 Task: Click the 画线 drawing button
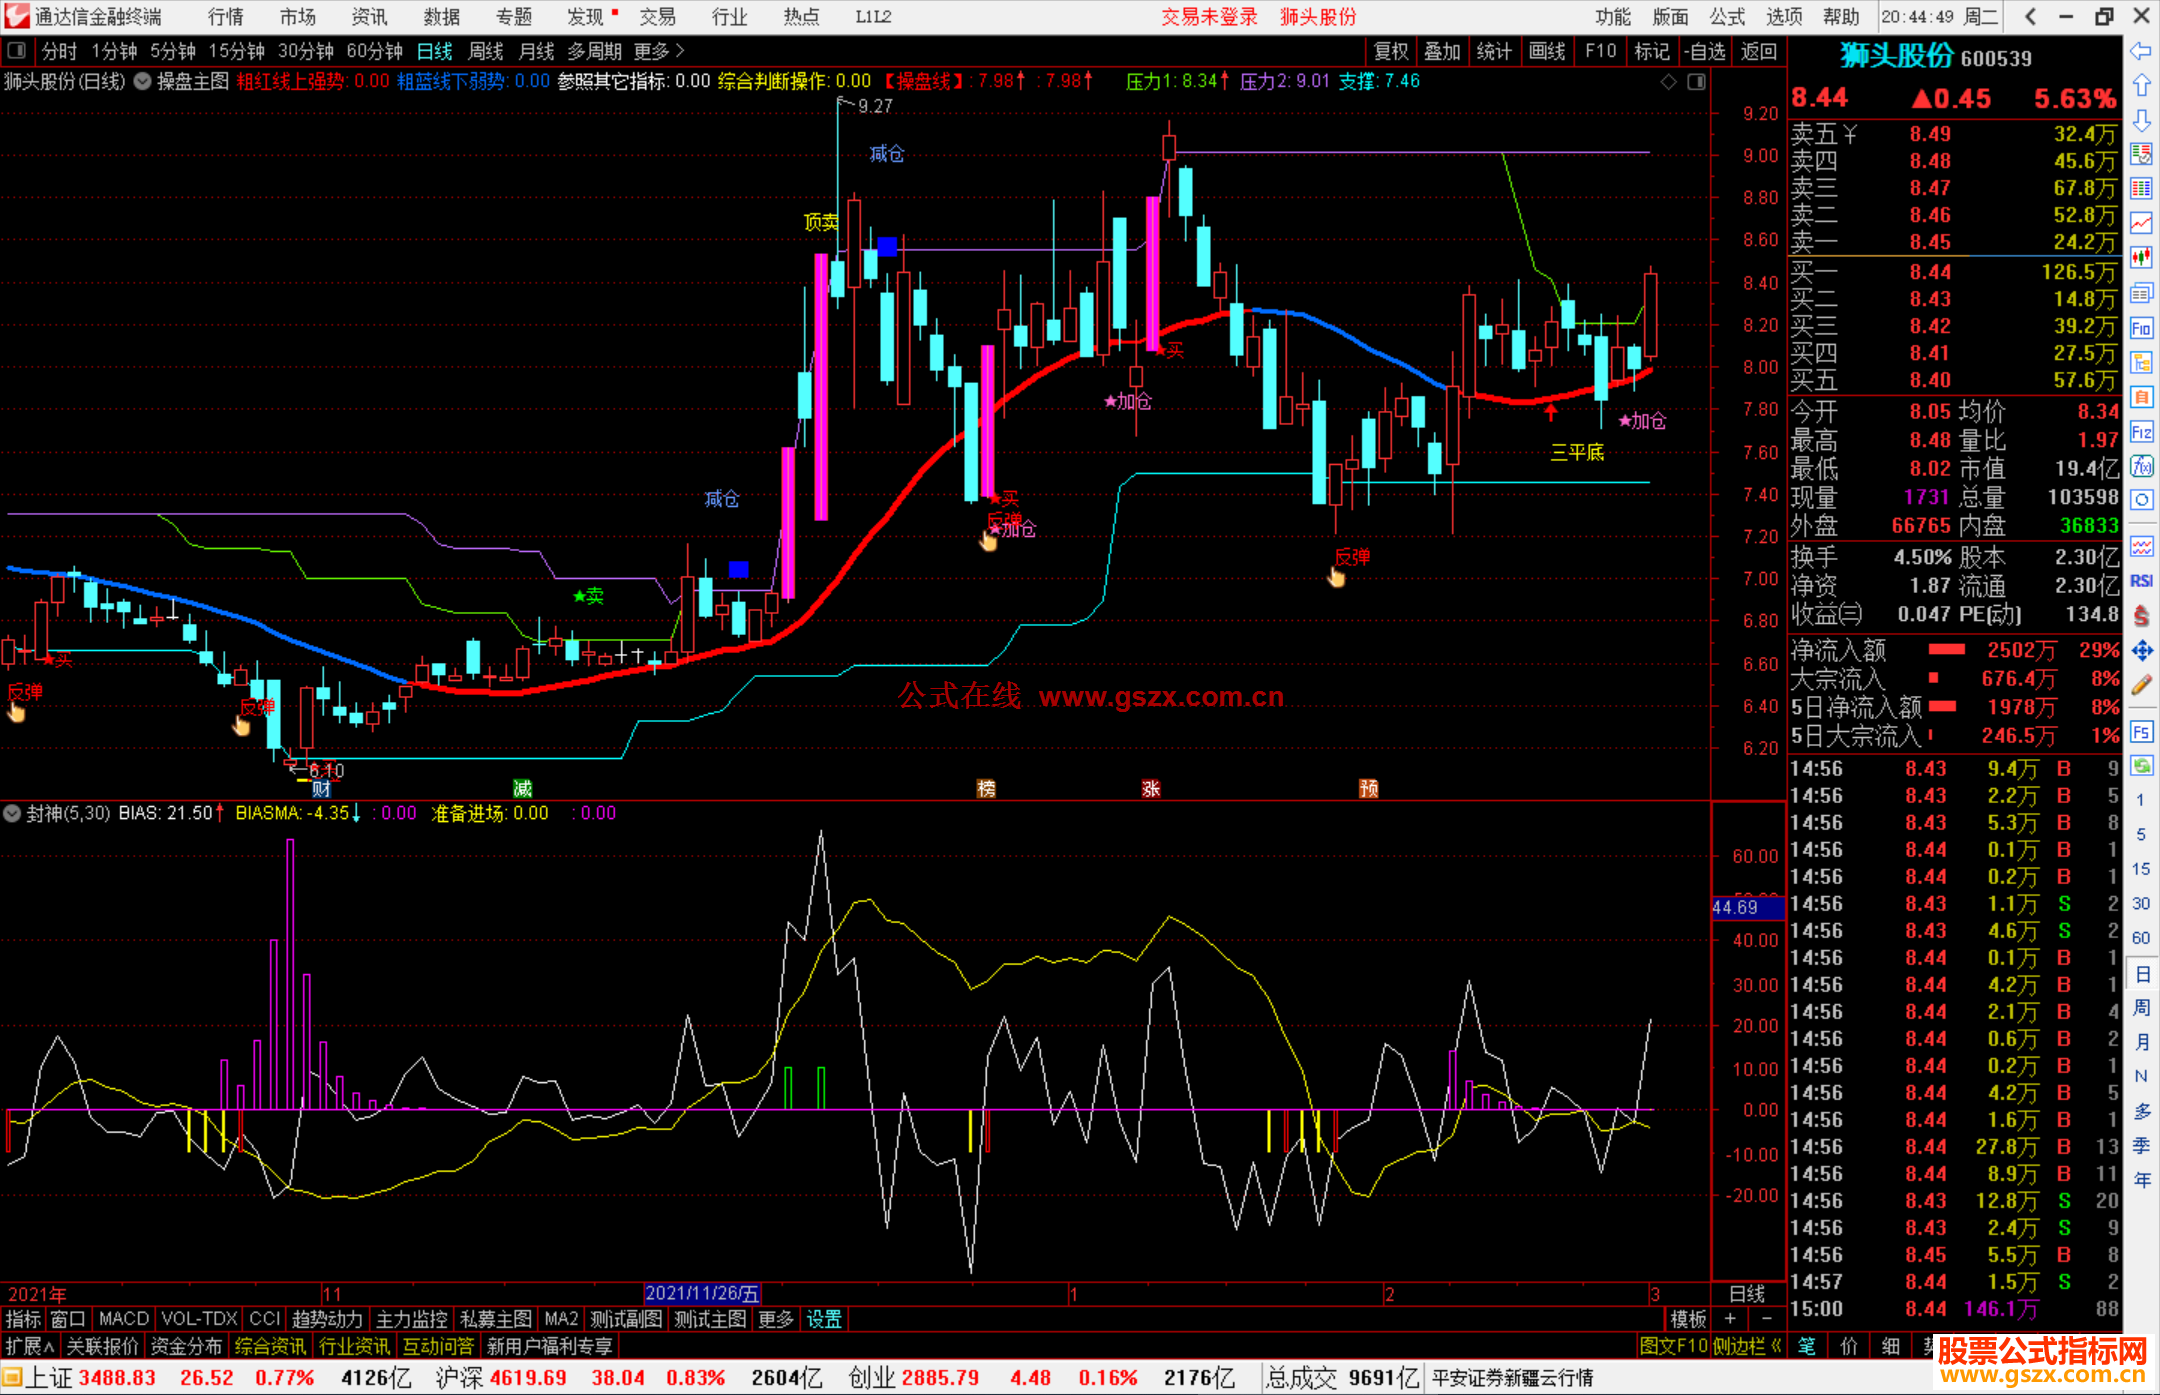coord(1547,50)
